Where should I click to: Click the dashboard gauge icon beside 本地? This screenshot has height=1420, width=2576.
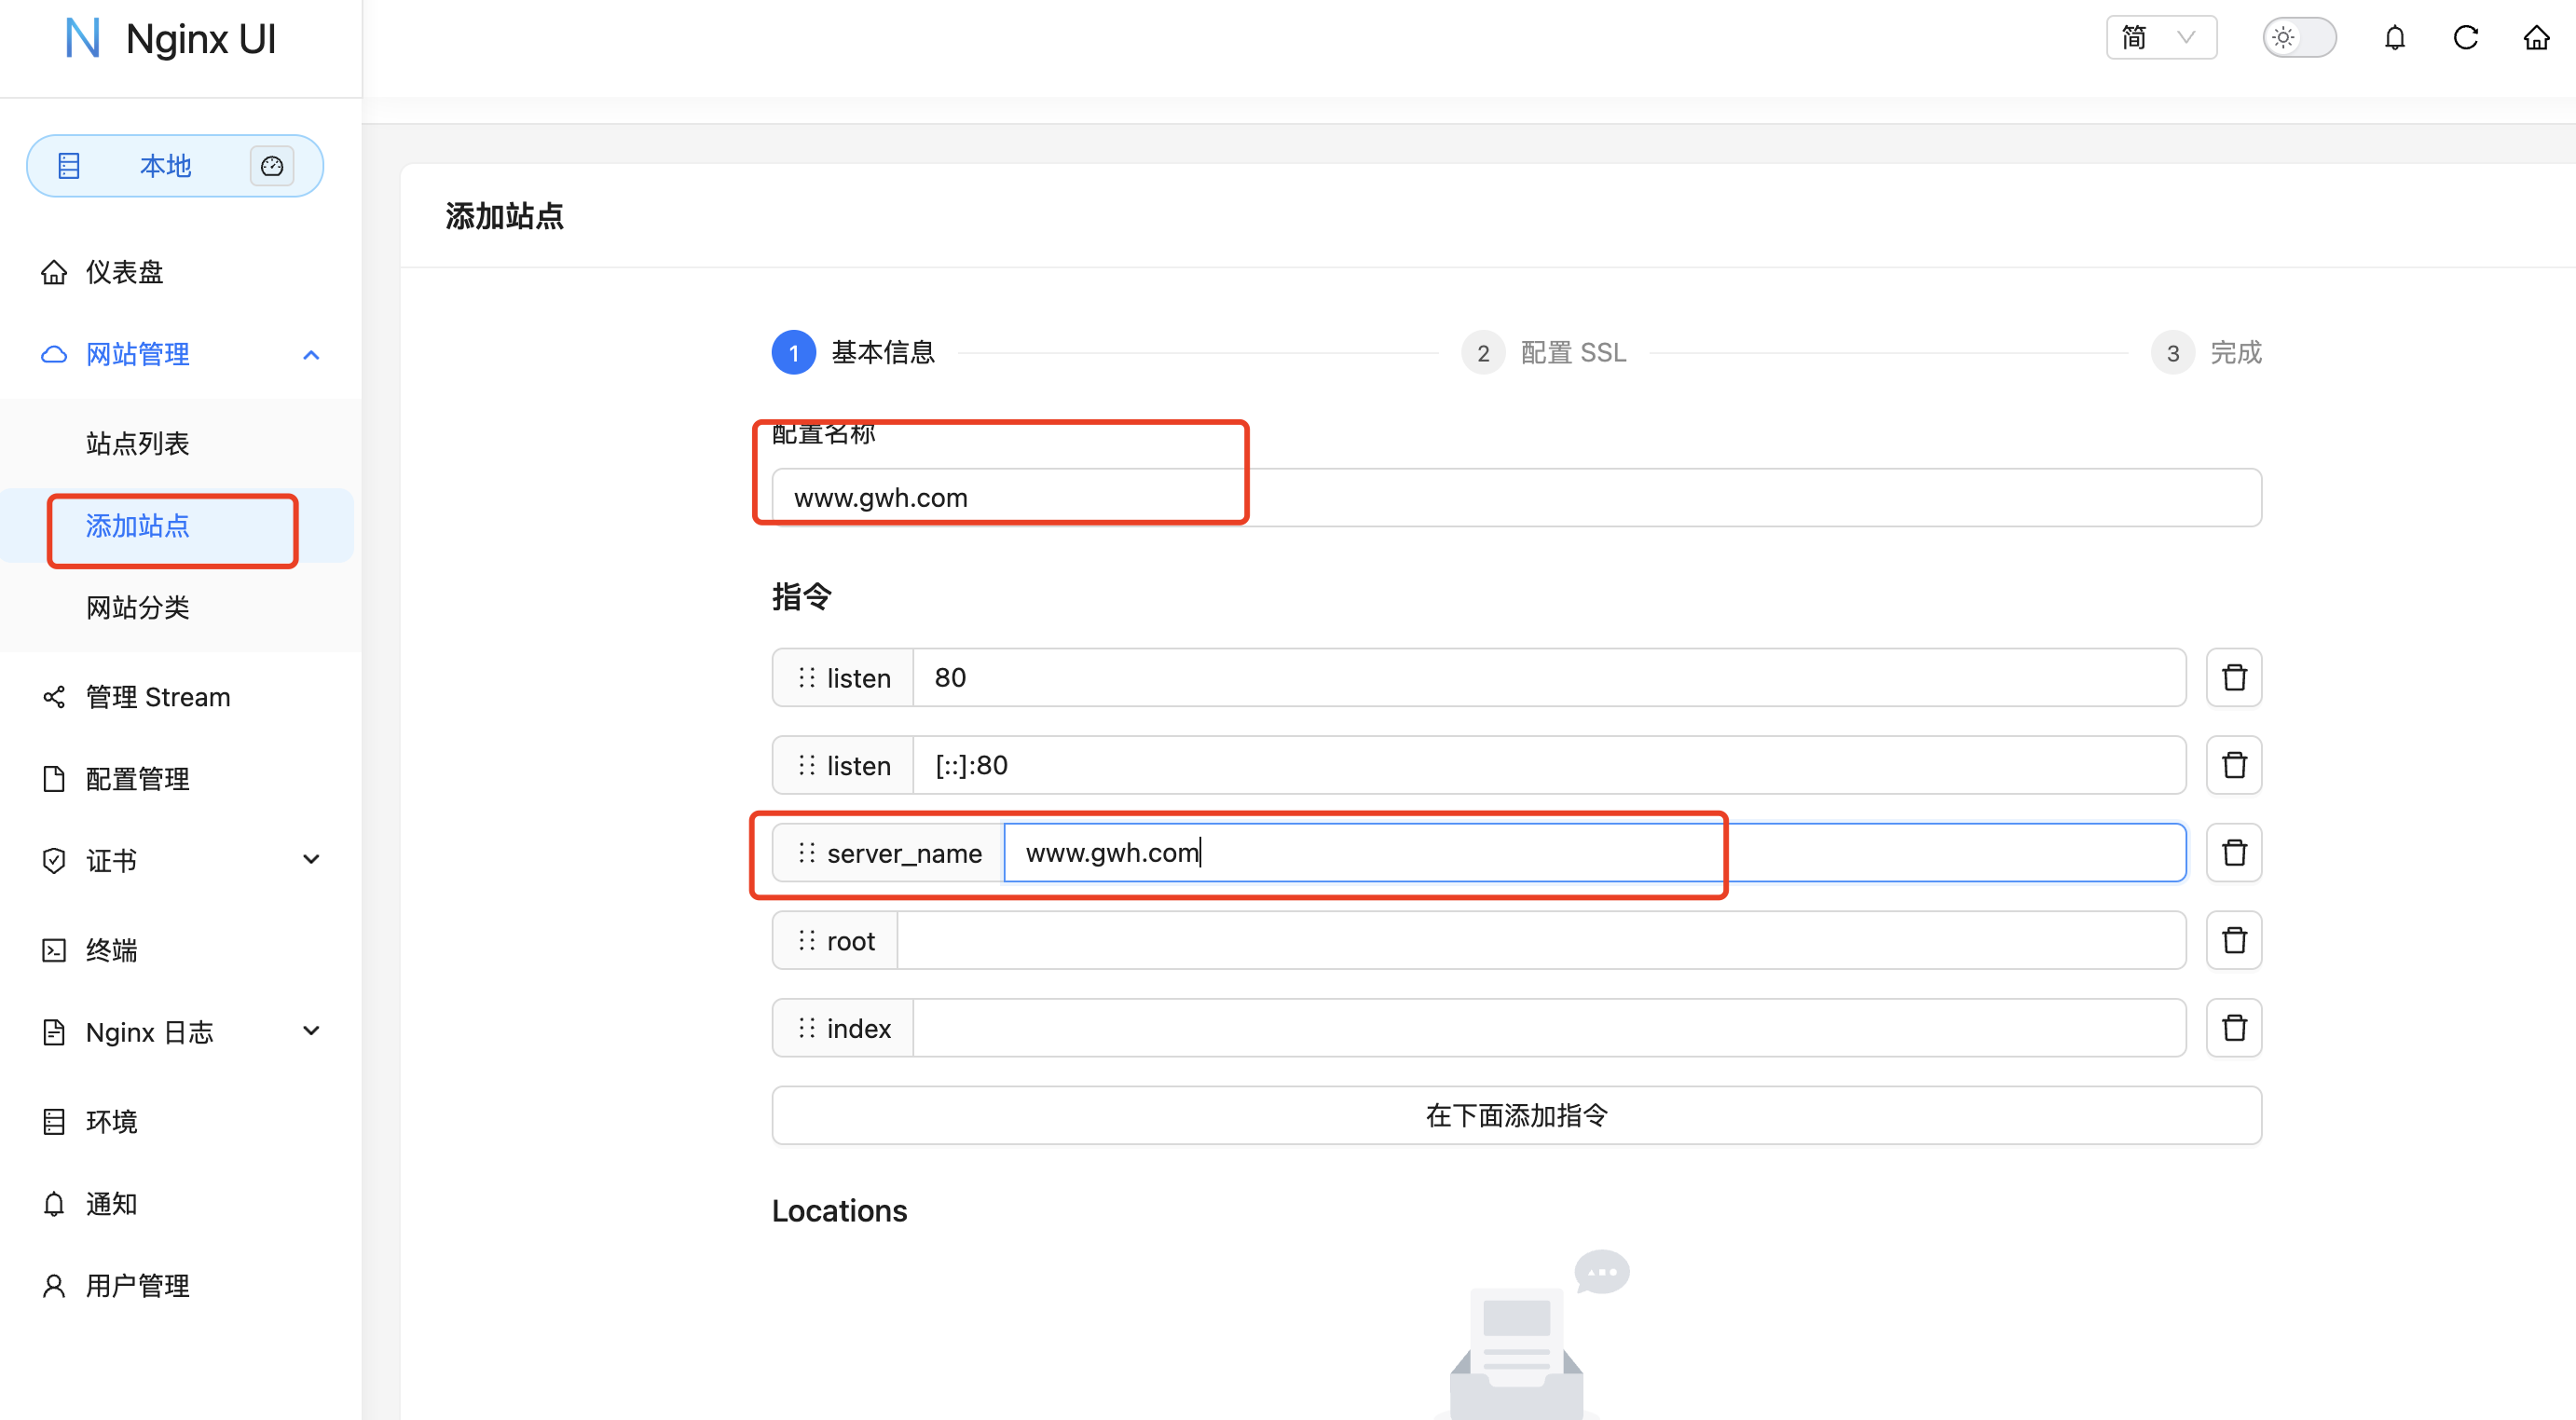pyautogui.click(x=272, y=166)
